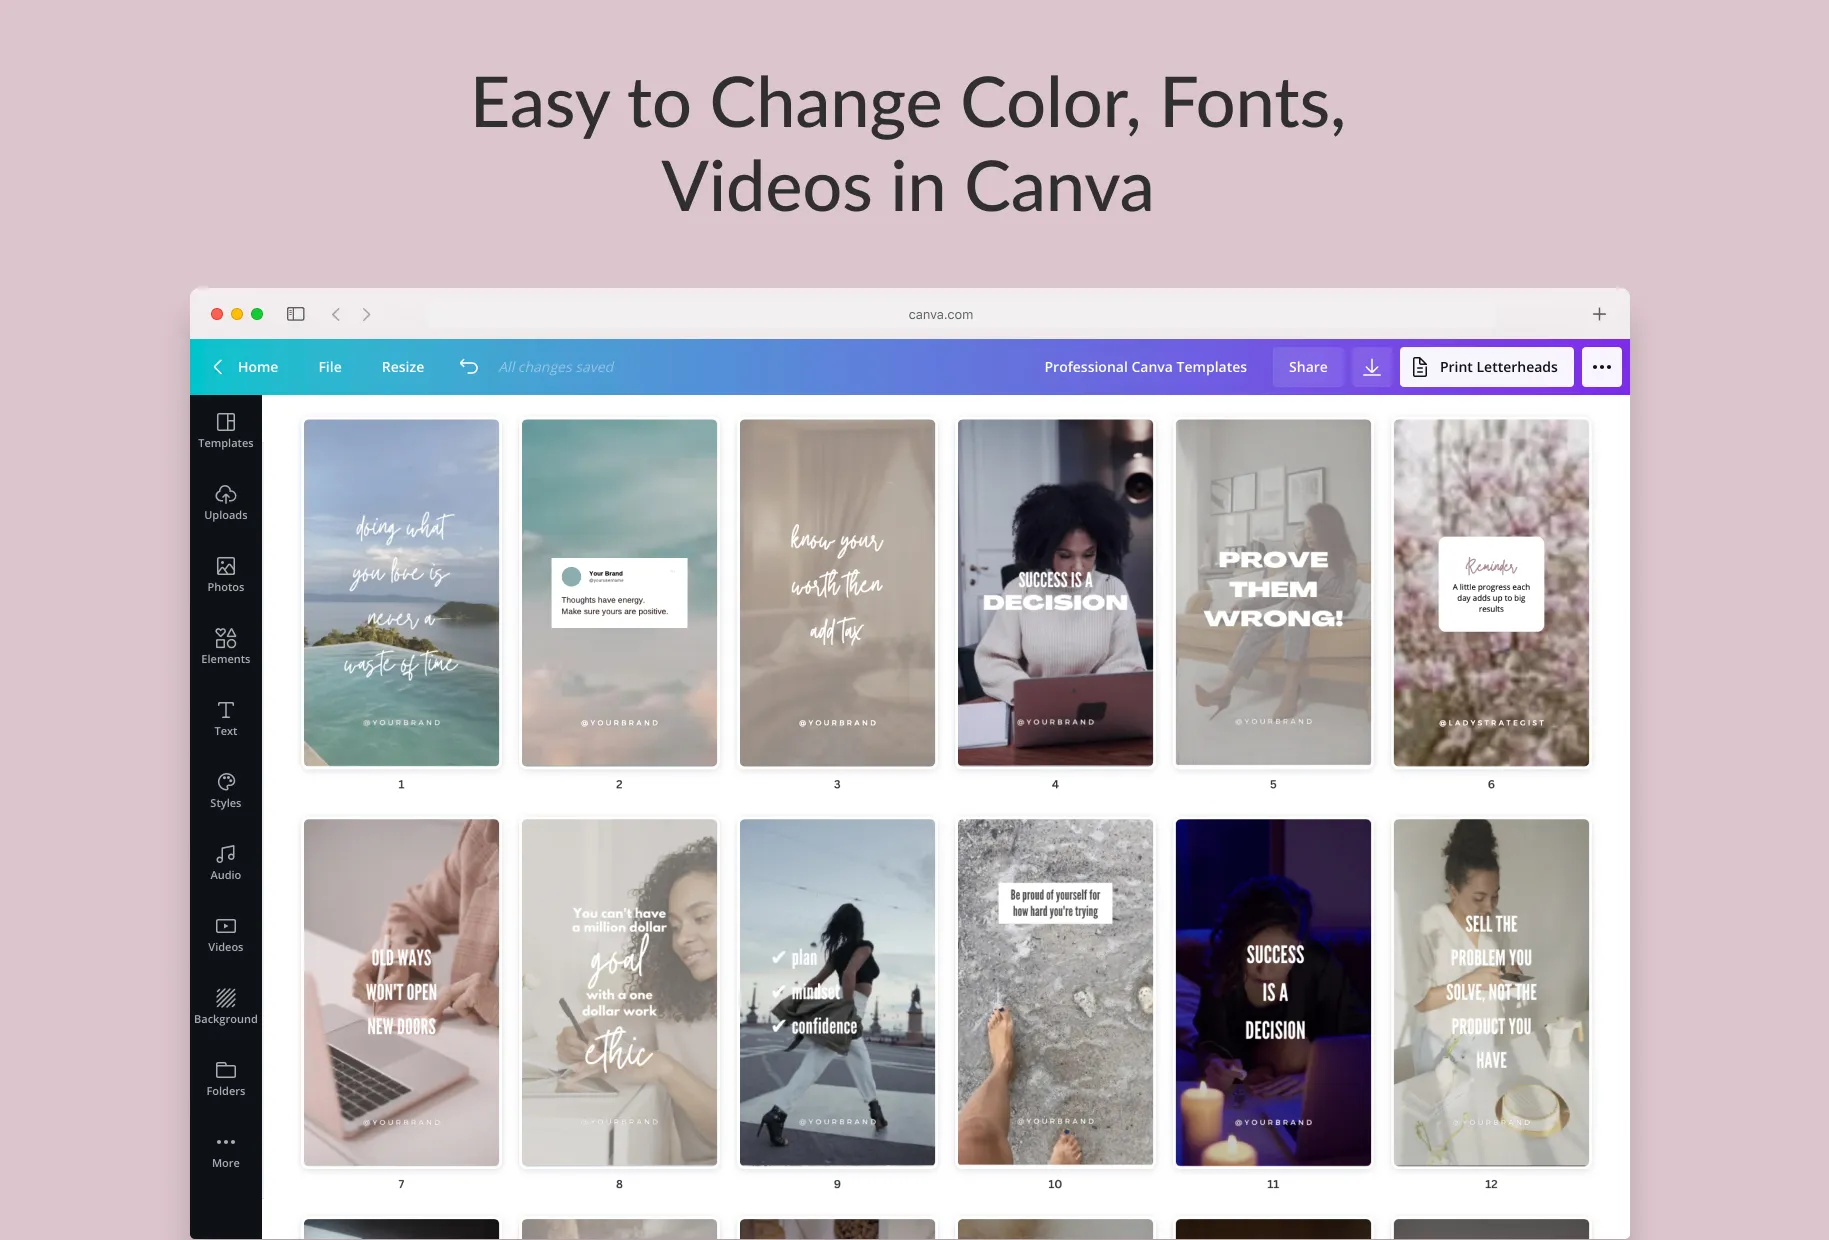Viewport: 1829px width, 1240px height.
Task: Click the Professional Canva Templates title
Action: pos(1145,367)
